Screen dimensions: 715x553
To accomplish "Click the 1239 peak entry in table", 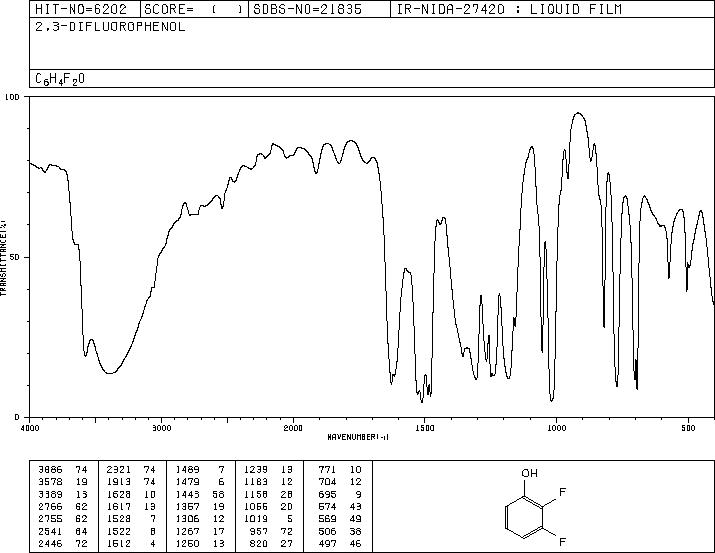I will (x=269, y=470).
